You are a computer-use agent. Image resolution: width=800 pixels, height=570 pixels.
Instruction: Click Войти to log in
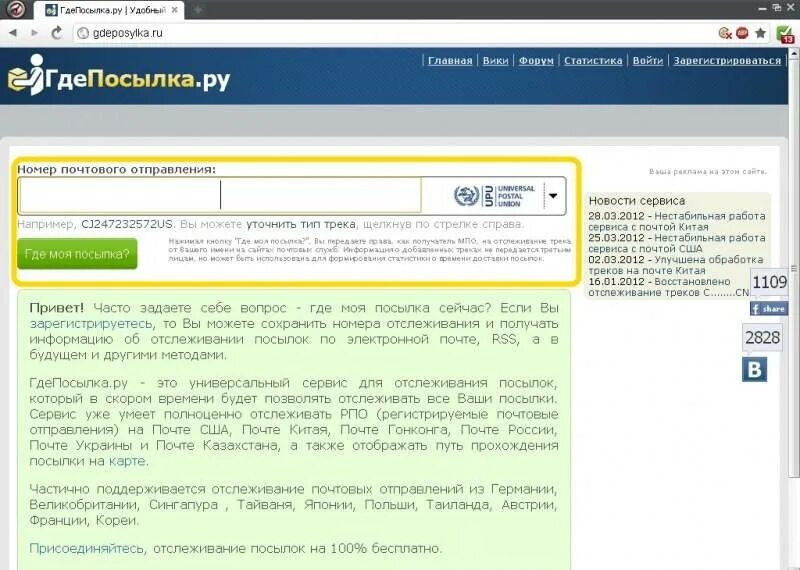[x=648, y=61]
